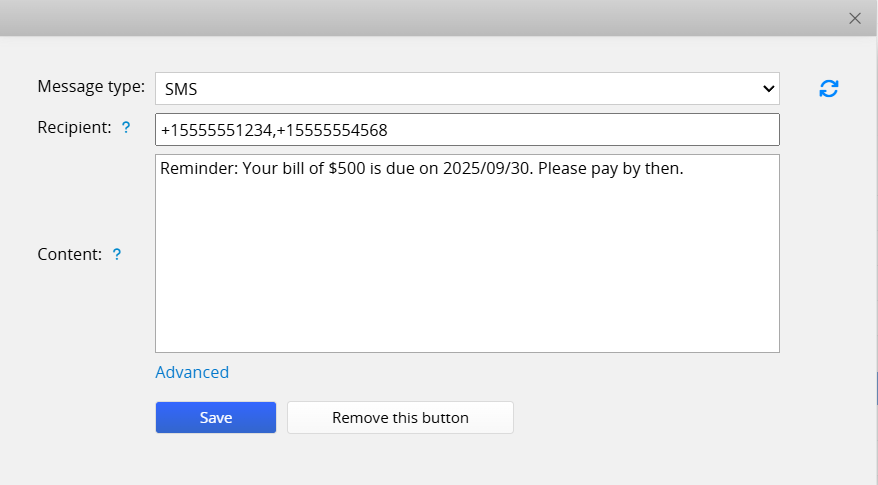Image resolution: width=878 pixels, height=485 pixels.
Task: Click the "Content:" label text
Action: click(x=70, y=254)
